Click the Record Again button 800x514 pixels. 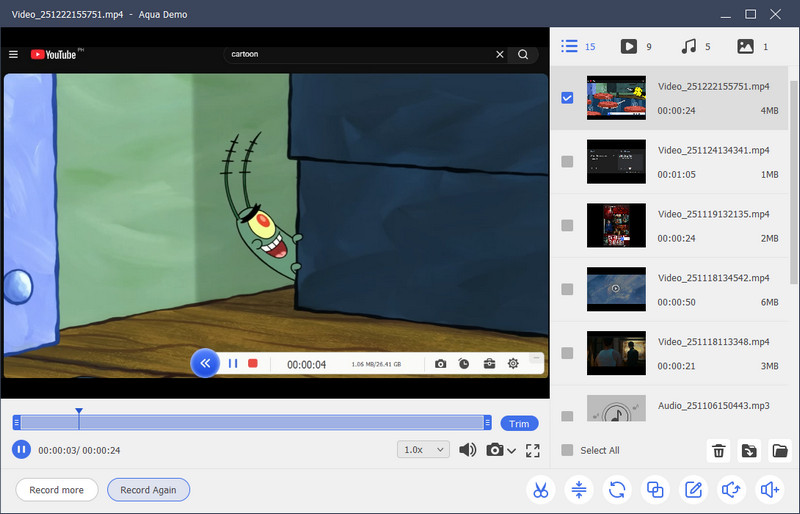point(148,490)
